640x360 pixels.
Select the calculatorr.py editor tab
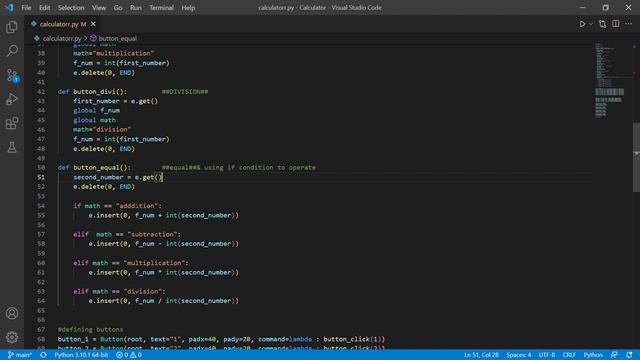[62, 24]
